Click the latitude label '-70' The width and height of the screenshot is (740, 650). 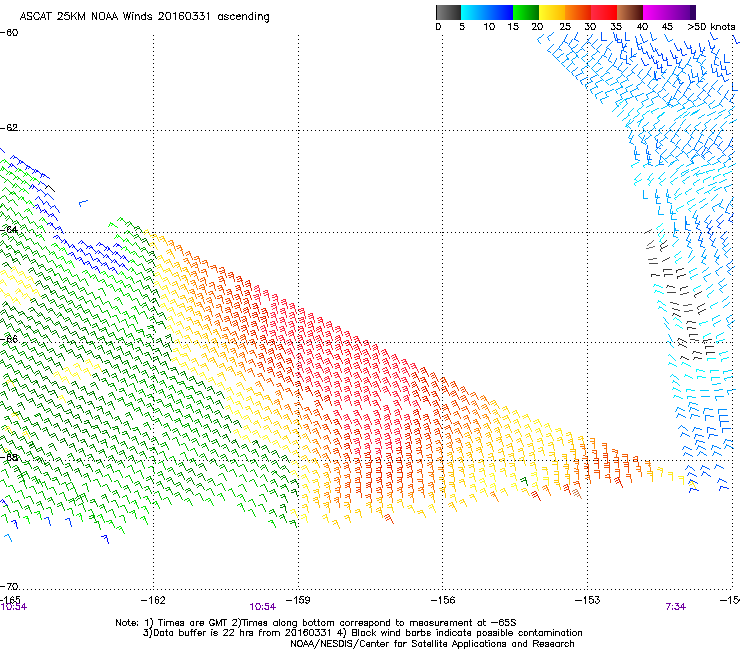[9, 587]
